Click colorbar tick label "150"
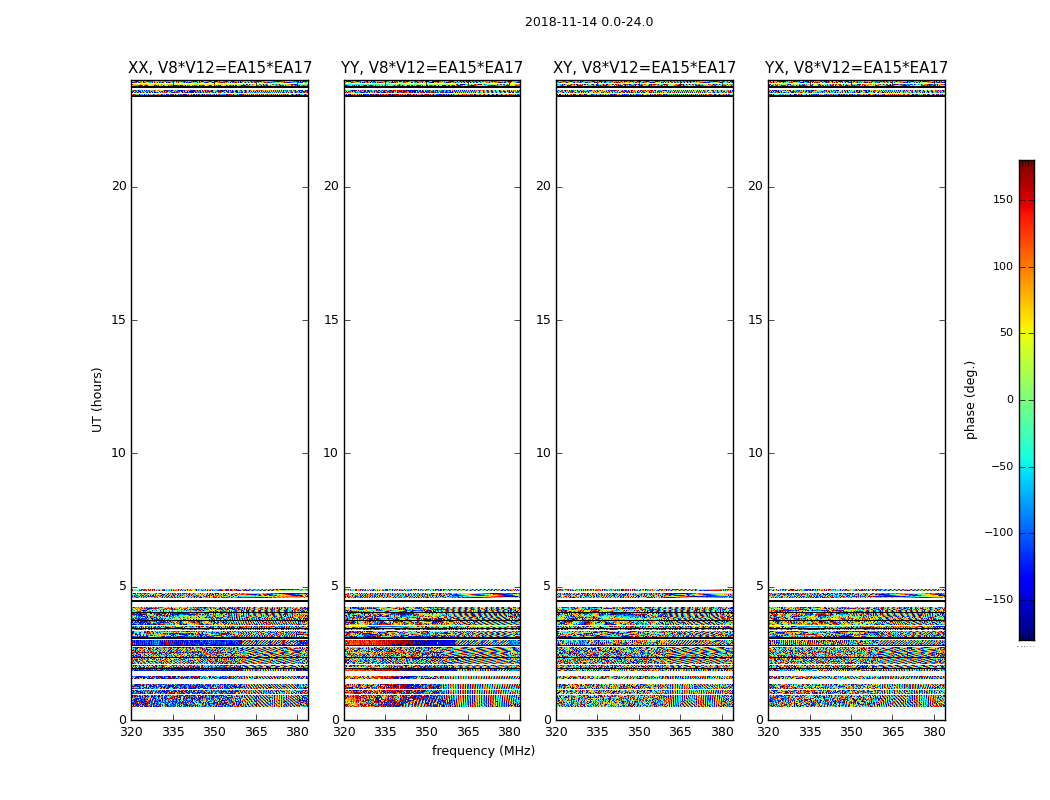 pos(1003,199)
